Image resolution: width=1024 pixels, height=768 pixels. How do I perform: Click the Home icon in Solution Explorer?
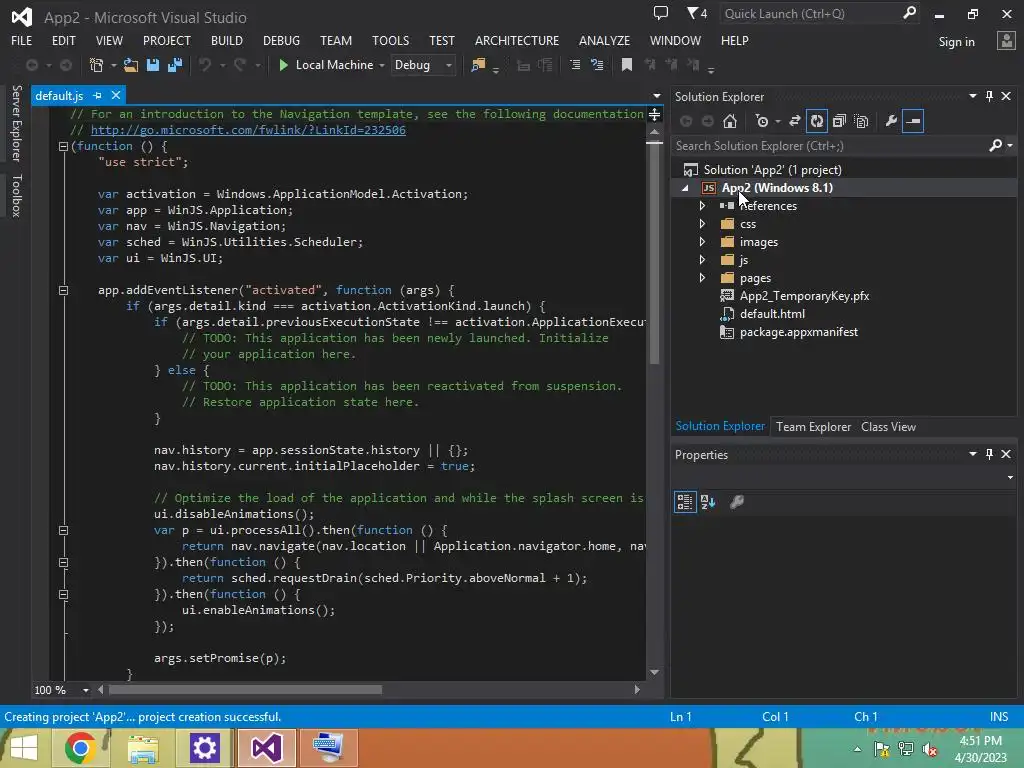pyautogui.click(x=730, y=121)
